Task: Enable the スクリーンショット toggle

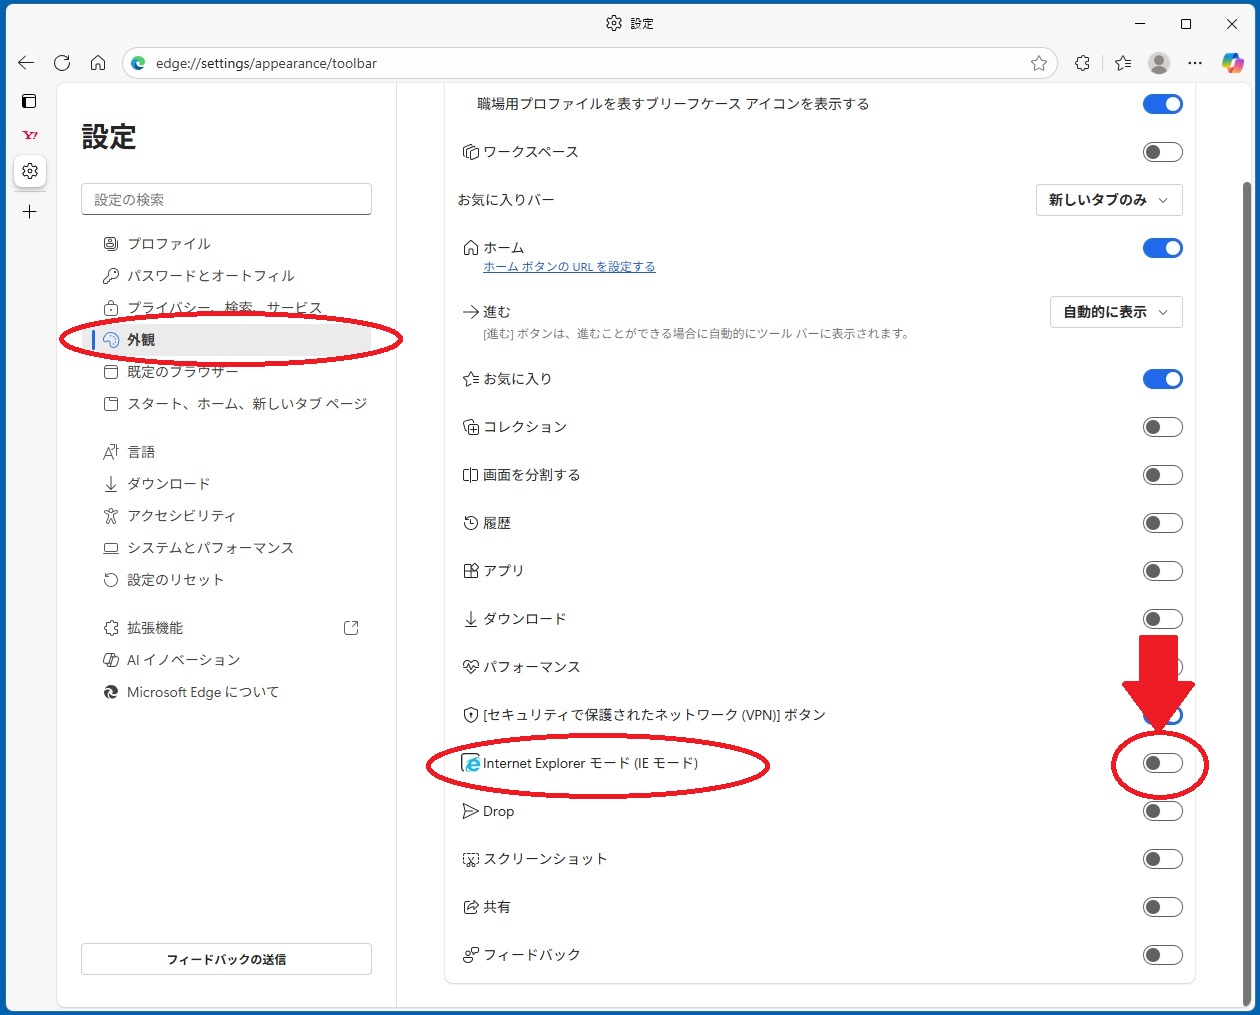Action: (x=1162, y=859)
